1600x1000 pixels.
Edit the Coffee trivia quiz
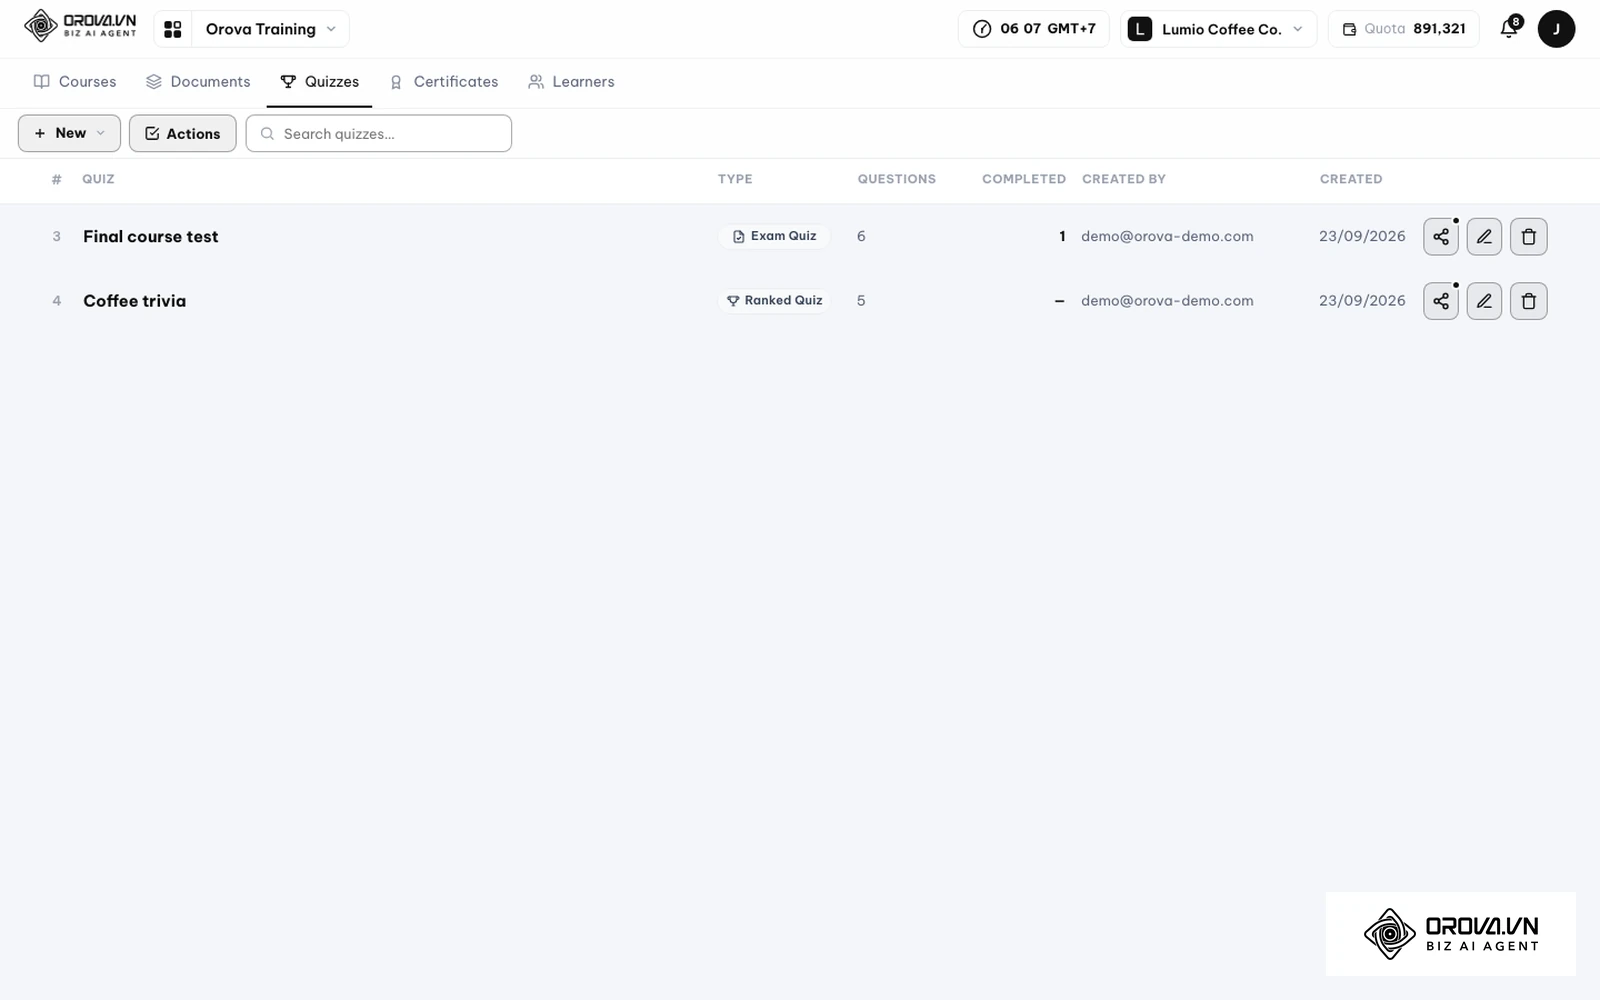click(x=1484, y=301)
